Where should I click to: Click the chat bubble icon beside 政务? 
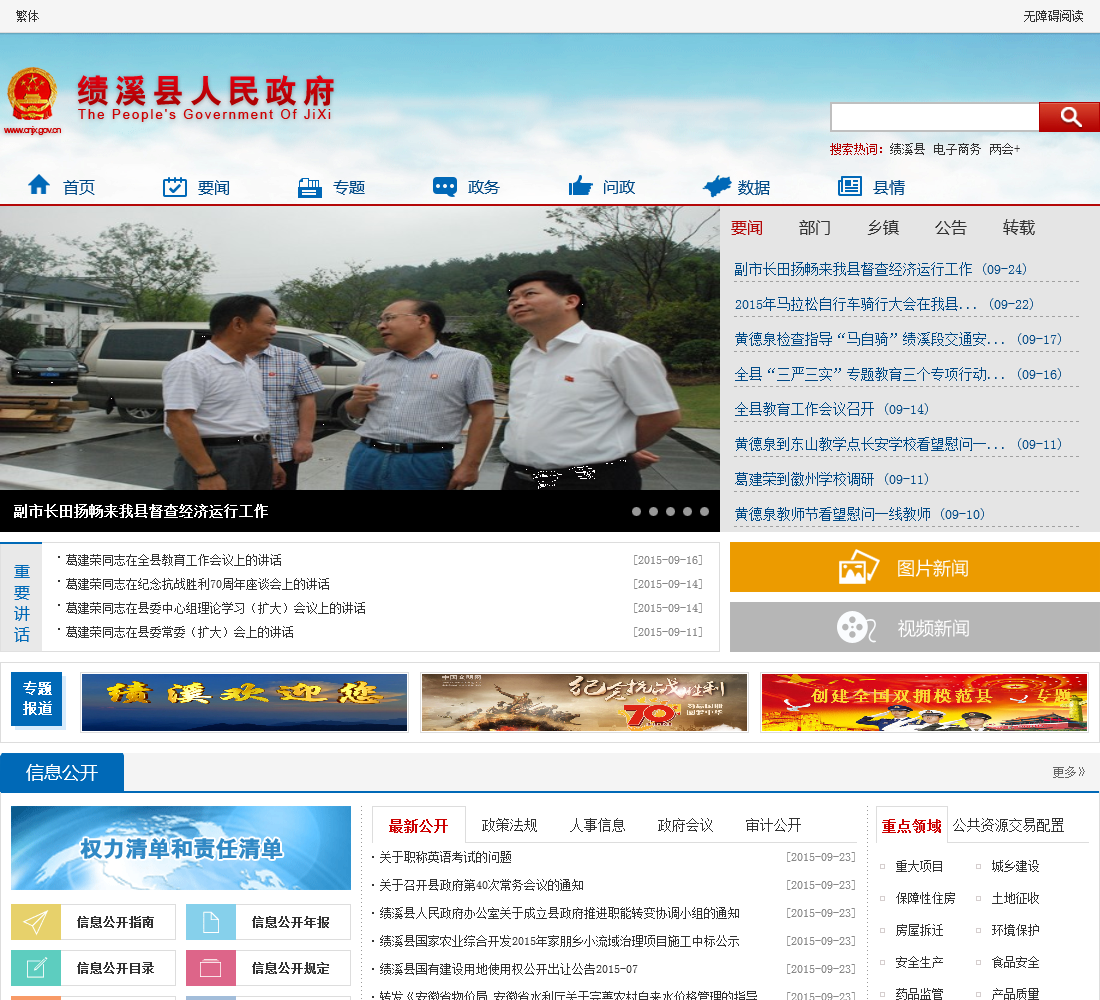coord(445,187)
